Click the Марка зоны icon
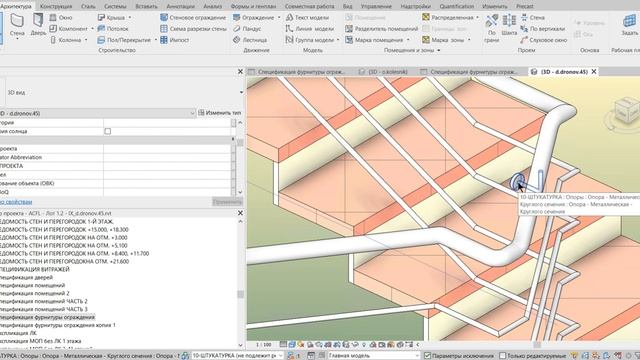The width and height of the screenshot is (640, 360). point(426,40)
